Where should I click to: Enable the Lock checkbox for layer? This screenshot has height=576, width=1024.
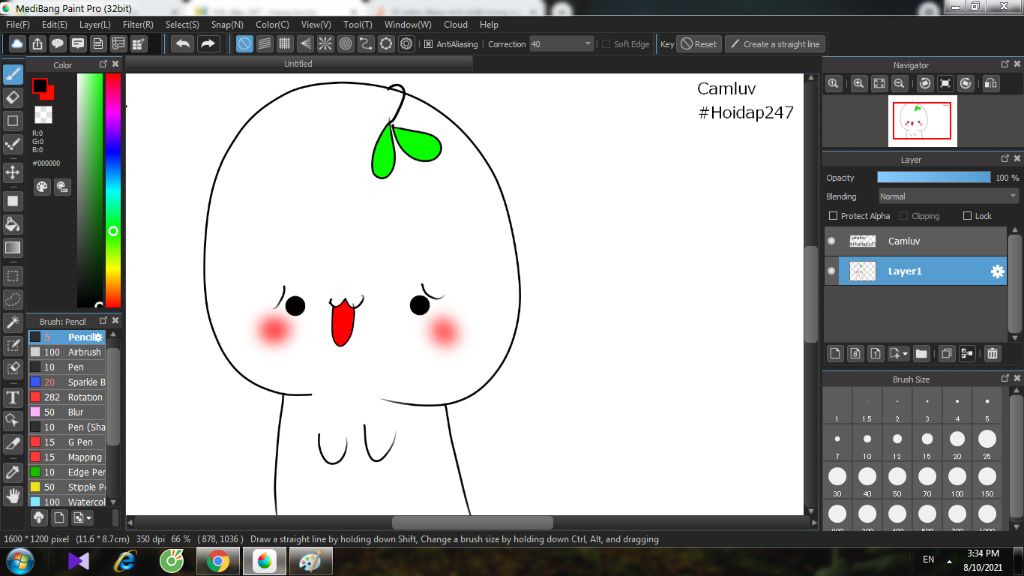967,216
